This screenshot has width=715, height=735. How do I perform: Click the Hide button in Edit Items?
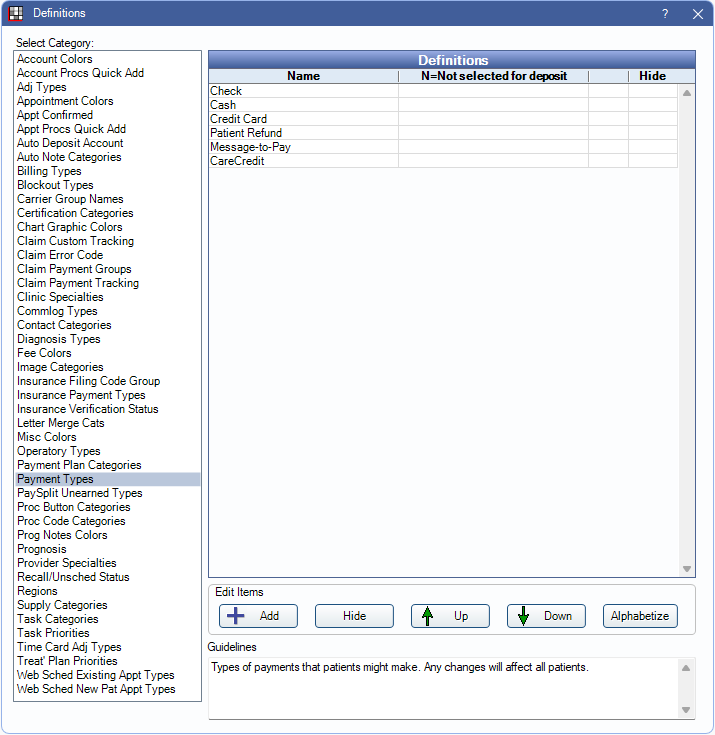click(x=354, y=616)
